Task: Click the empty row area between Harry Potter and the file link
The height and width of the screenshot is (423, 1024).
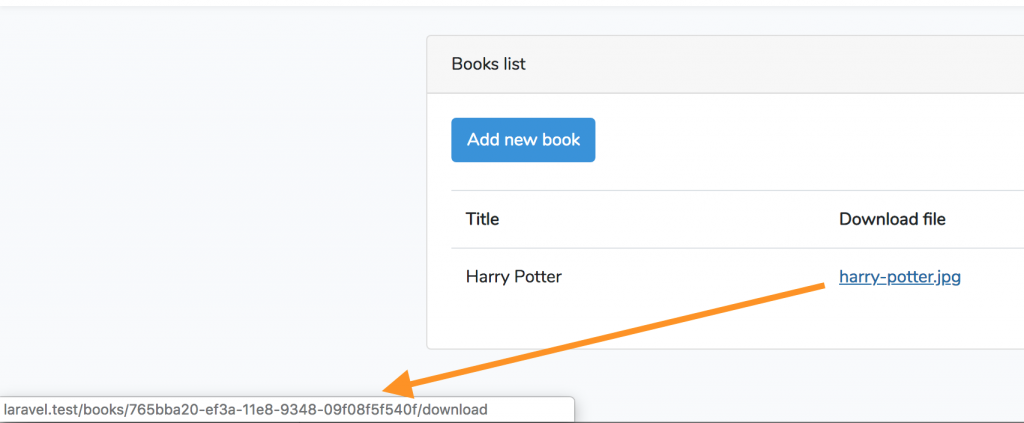Action: click(x=700, y=277)
